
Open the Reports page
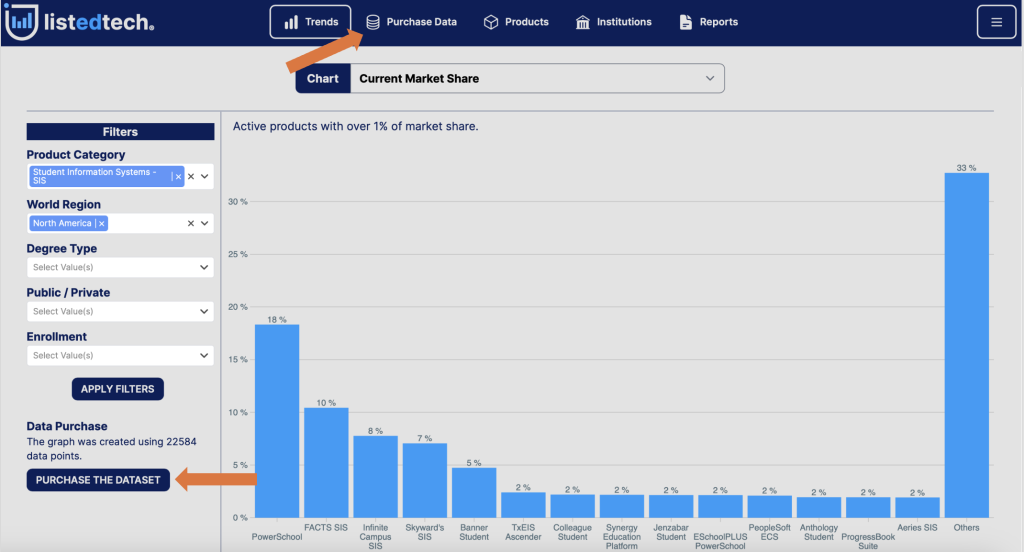[709, 22]
